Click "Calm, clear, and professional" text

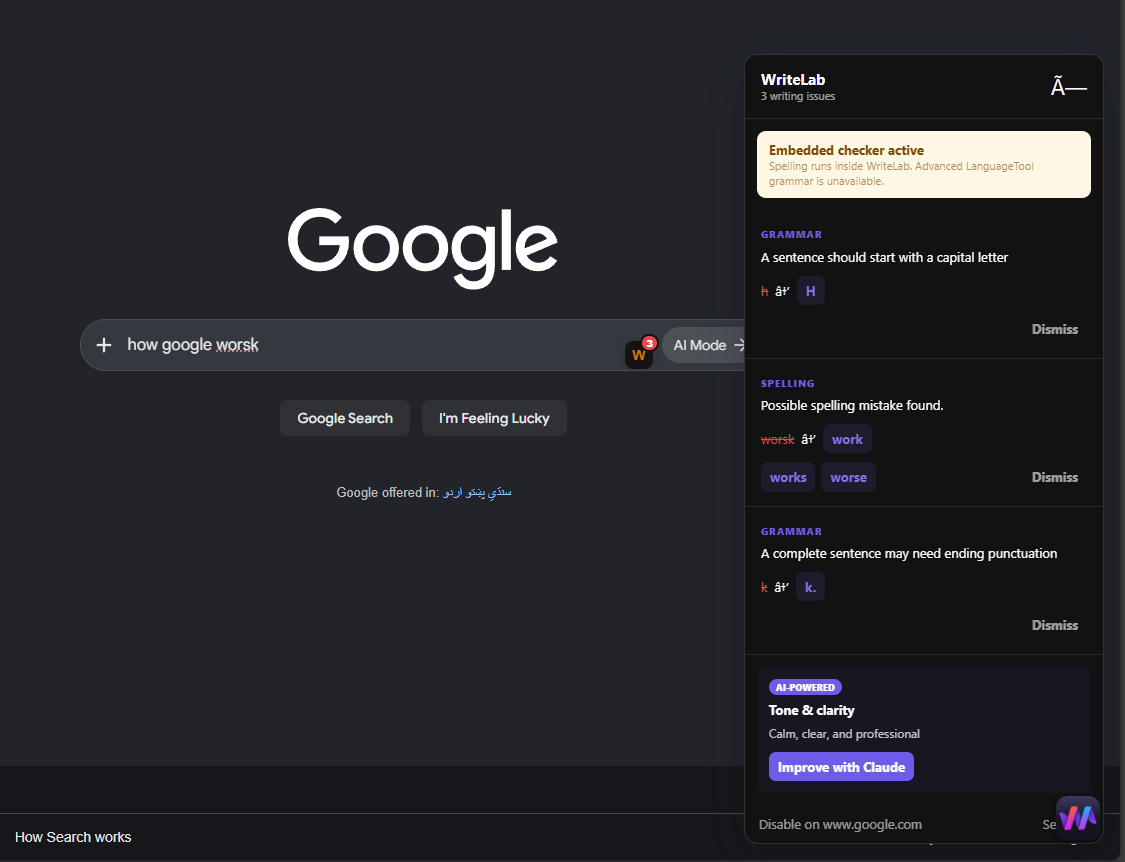click(x=844, y=734)
